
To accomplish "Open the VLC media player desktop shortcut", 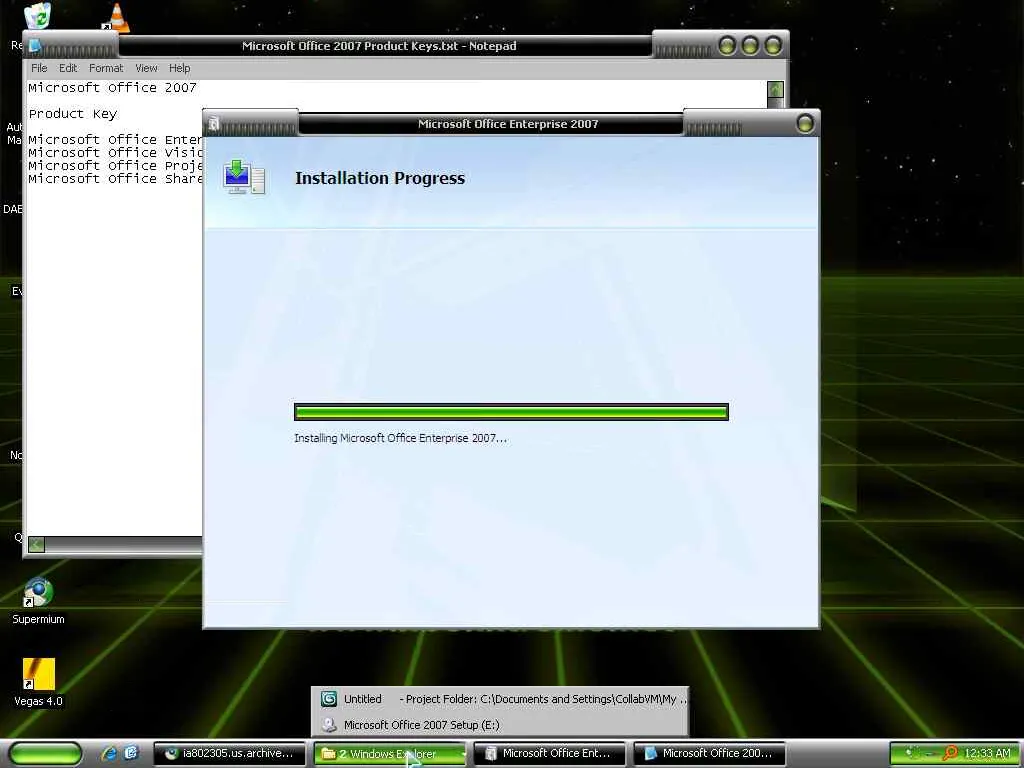I will [116, 17].
